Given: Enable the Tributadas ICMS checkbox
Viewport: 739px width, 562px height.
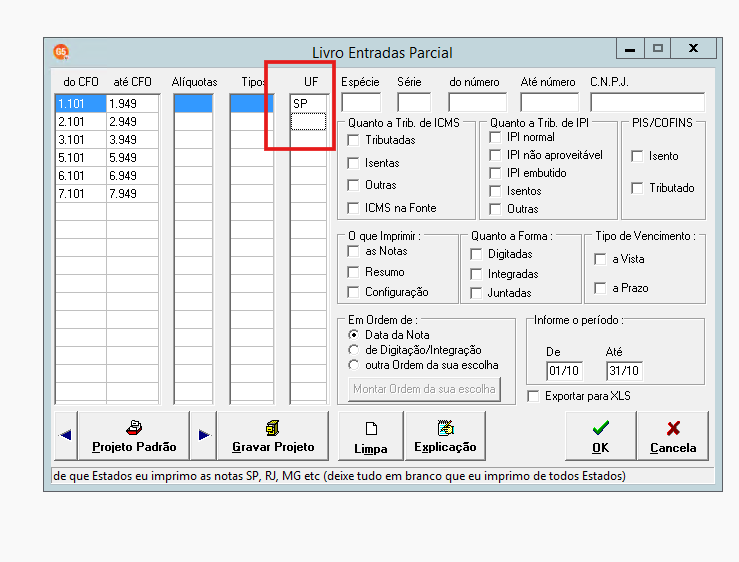Looking at the screenshot, I should pyautogui.click(x=353, y=140).
